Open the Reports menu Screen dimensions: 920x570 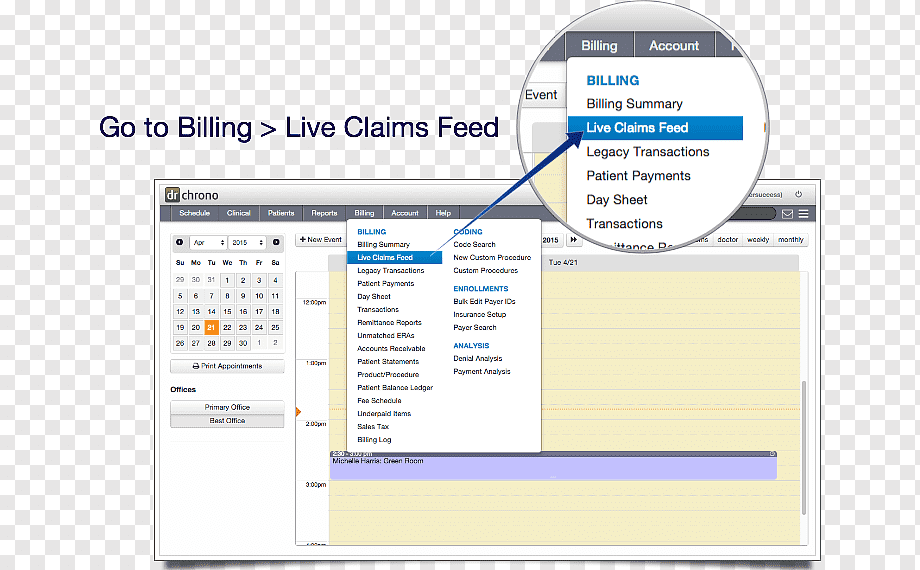[324, 213]
